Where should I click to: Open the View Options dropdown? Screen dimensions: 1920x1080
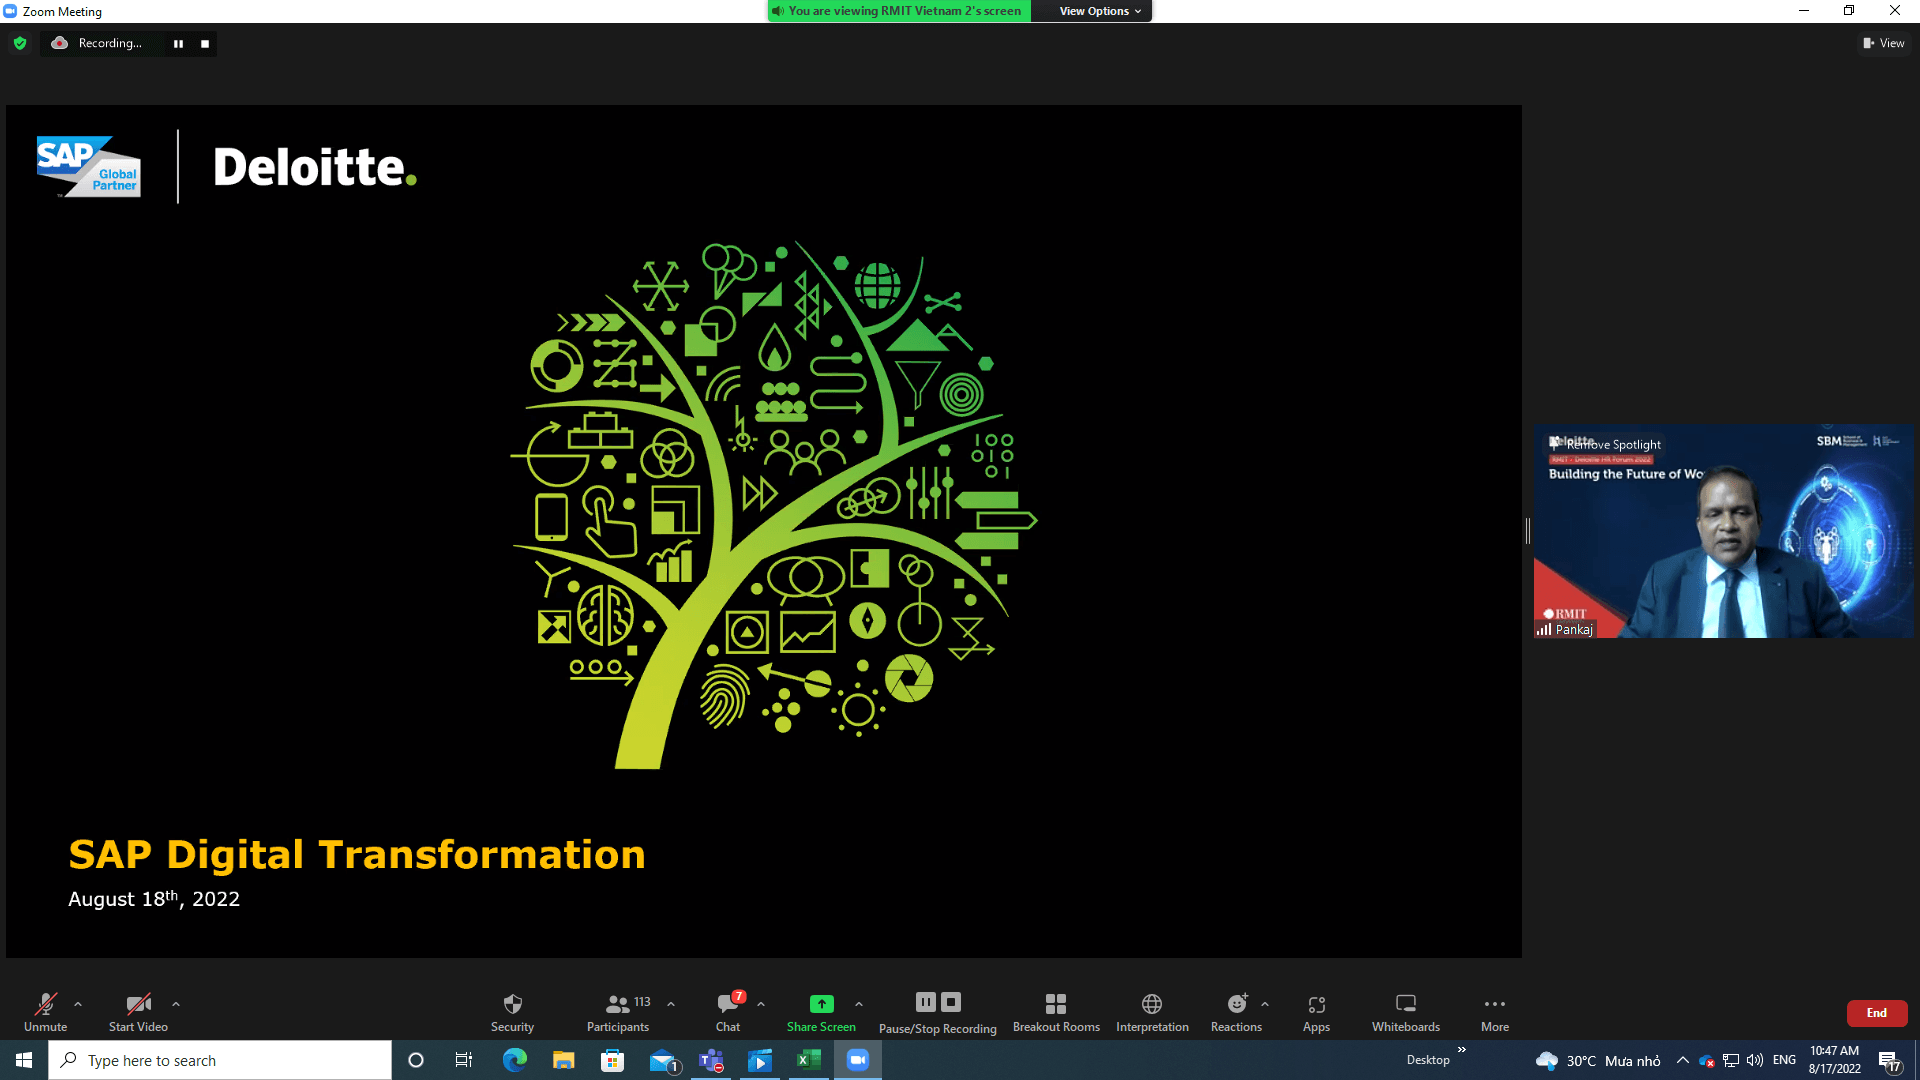click(1100, 11)
